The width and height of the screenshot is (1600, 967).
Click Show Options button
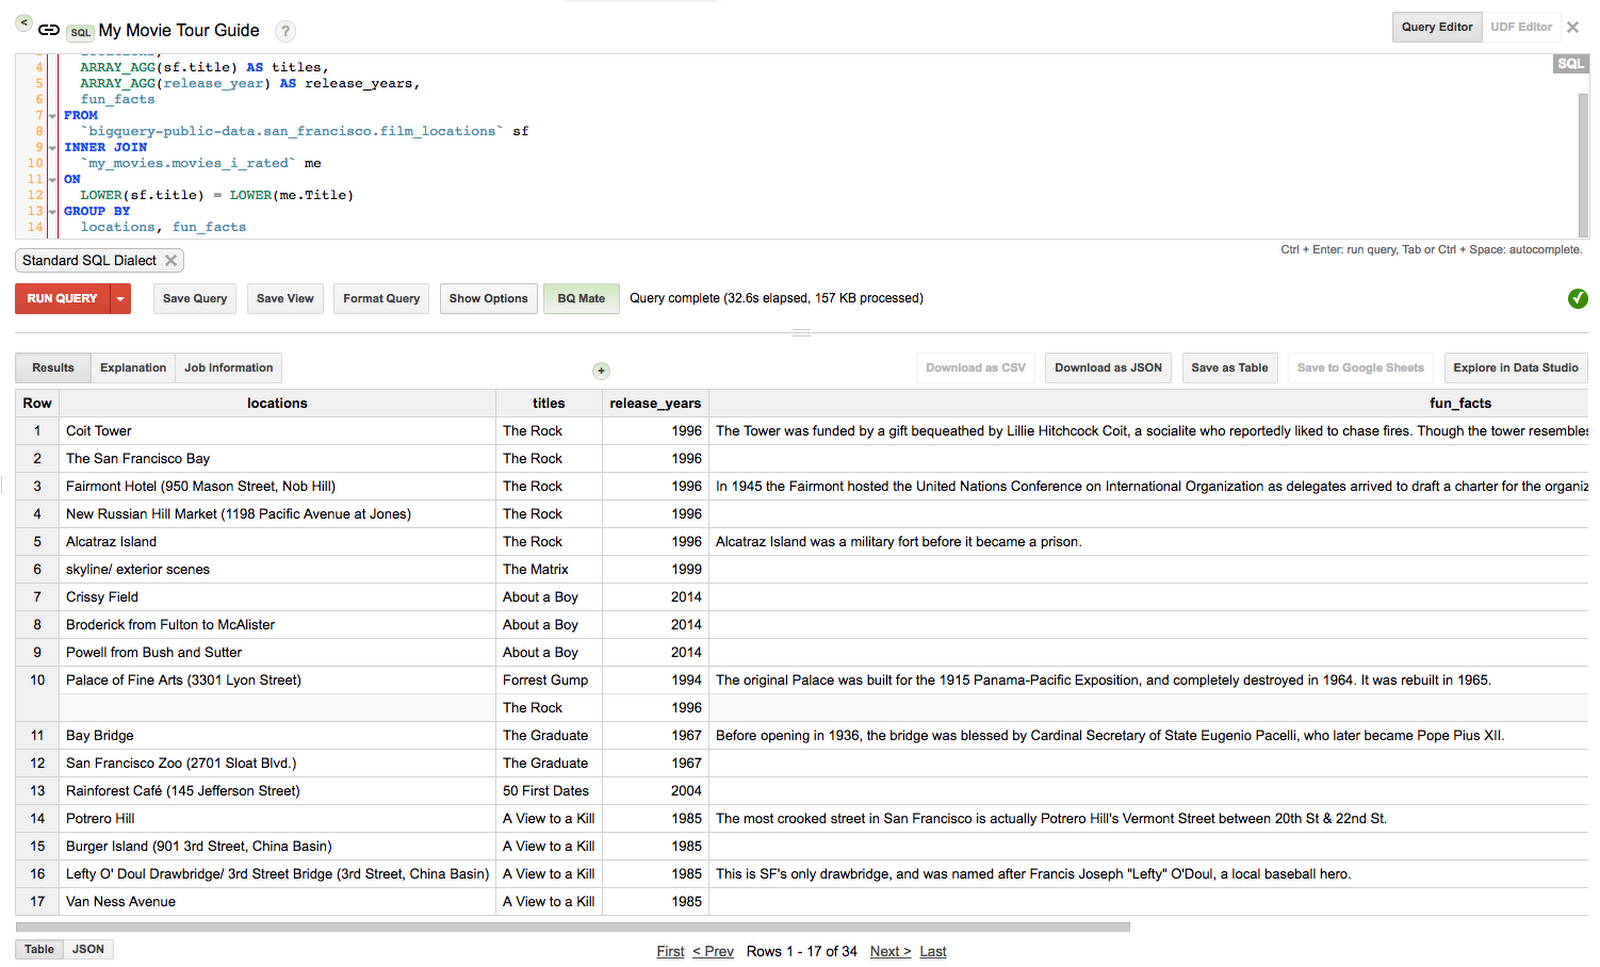488,298
